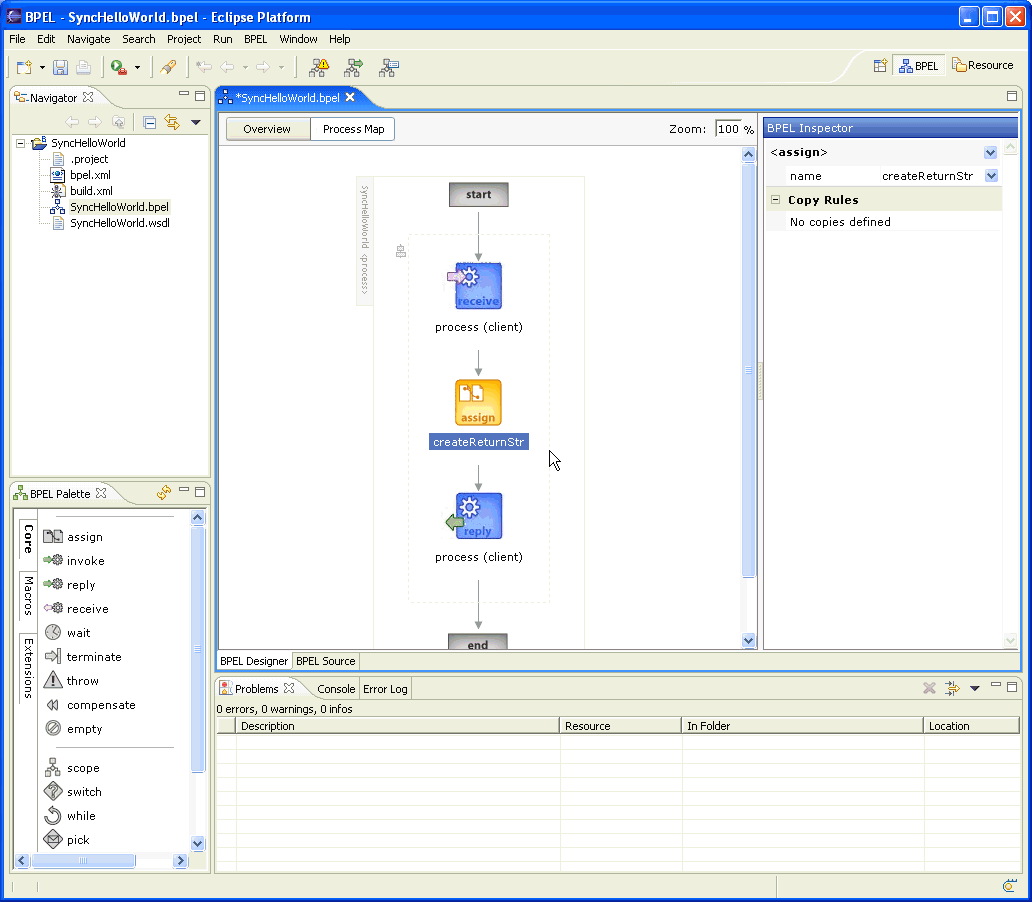
Task: Click the Overview button
Action: pos(267,129)
